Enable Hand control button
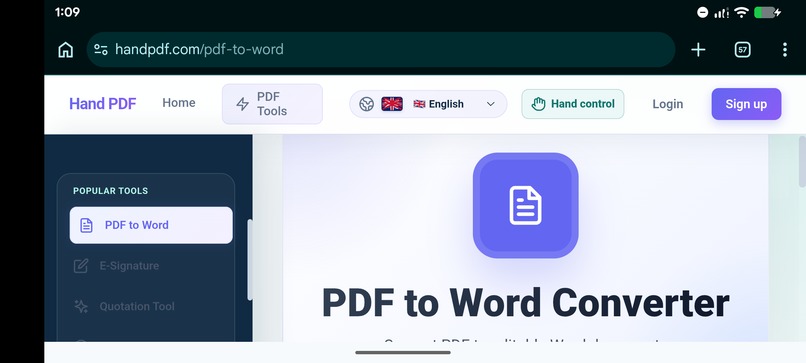Screen dimensions: 806x363 pos(573,104)
